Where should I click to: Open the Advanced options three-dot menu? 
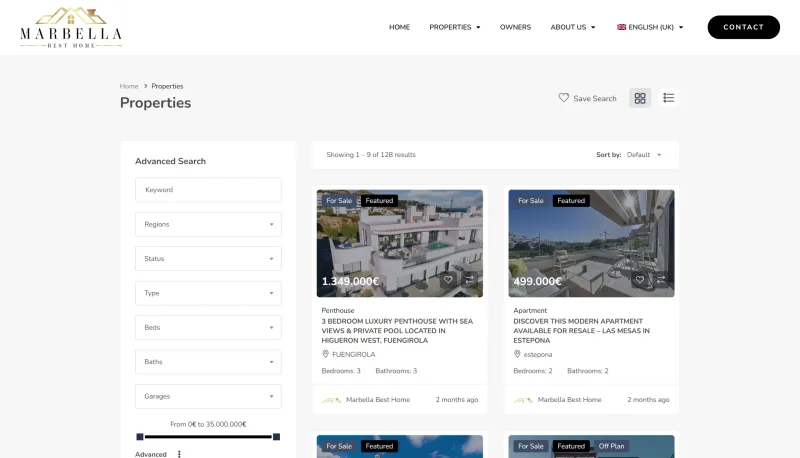point(179,454)
